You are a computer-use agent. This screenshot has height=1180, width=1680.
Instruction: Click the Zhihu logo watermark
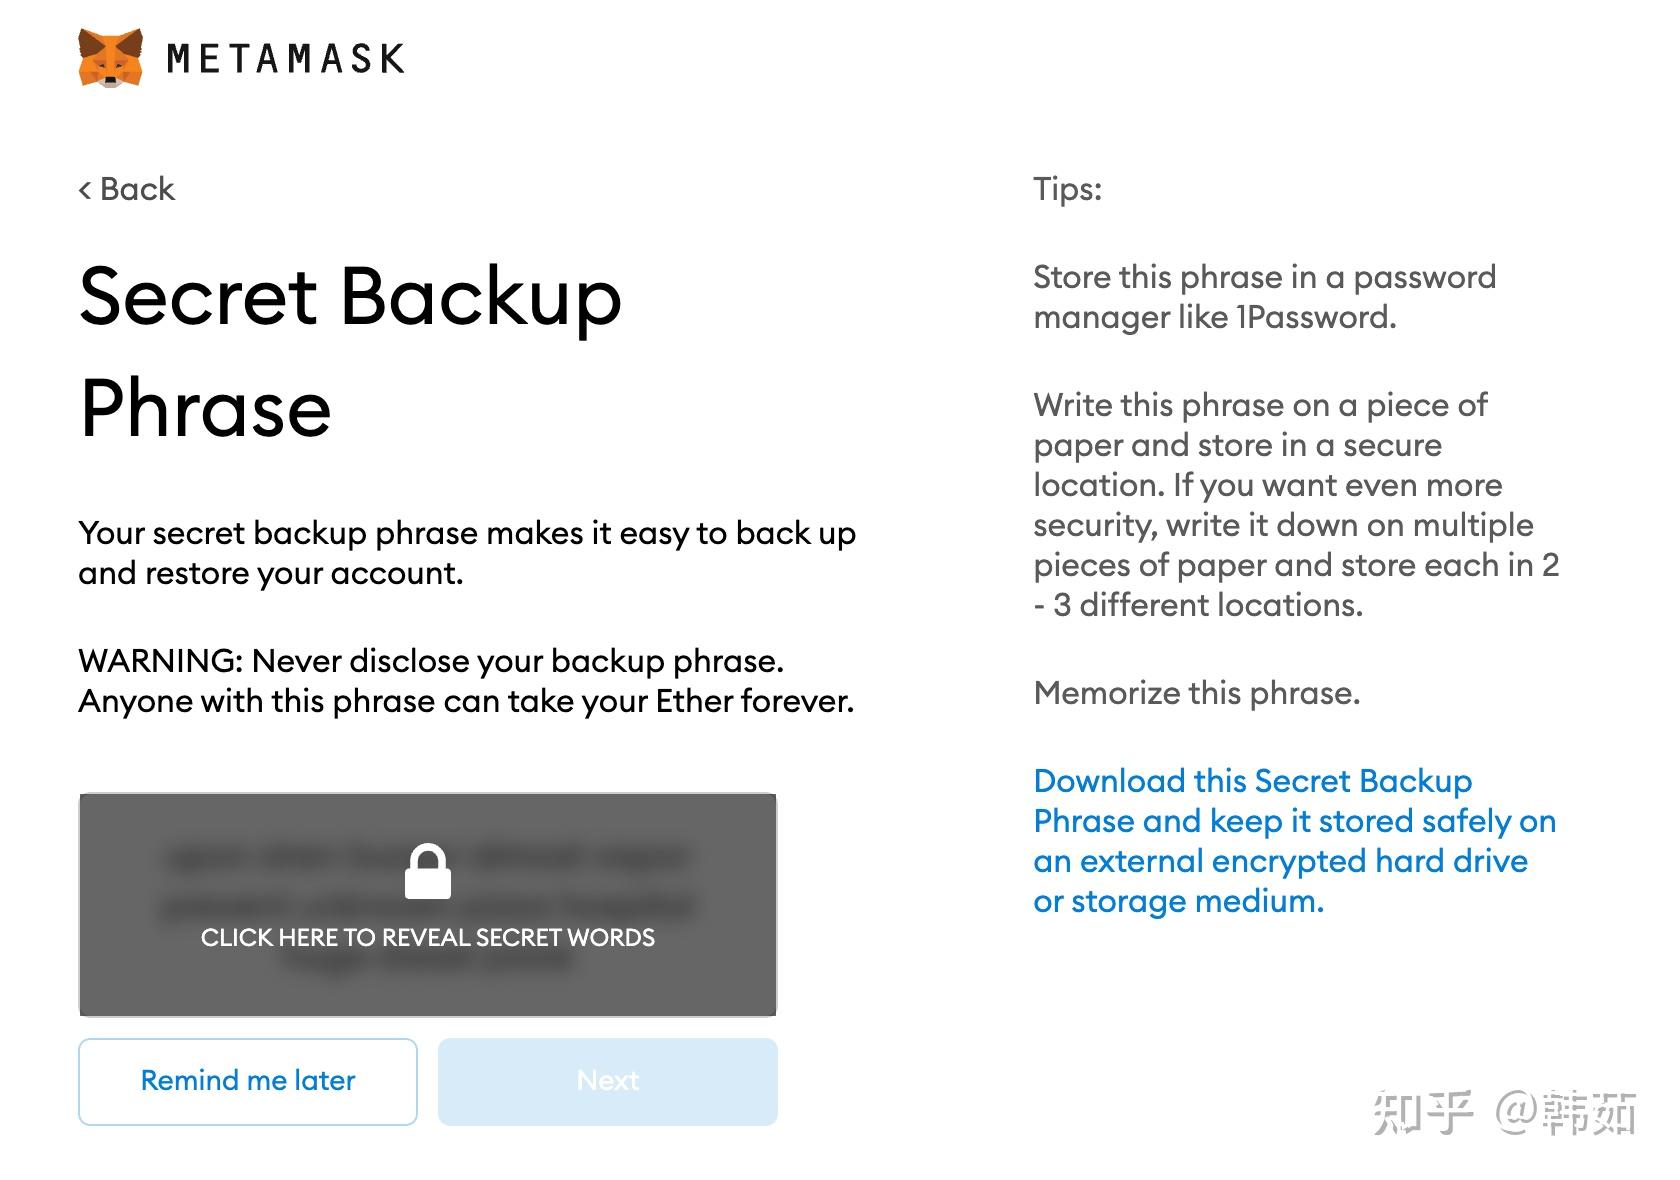pos(1424,1111)
